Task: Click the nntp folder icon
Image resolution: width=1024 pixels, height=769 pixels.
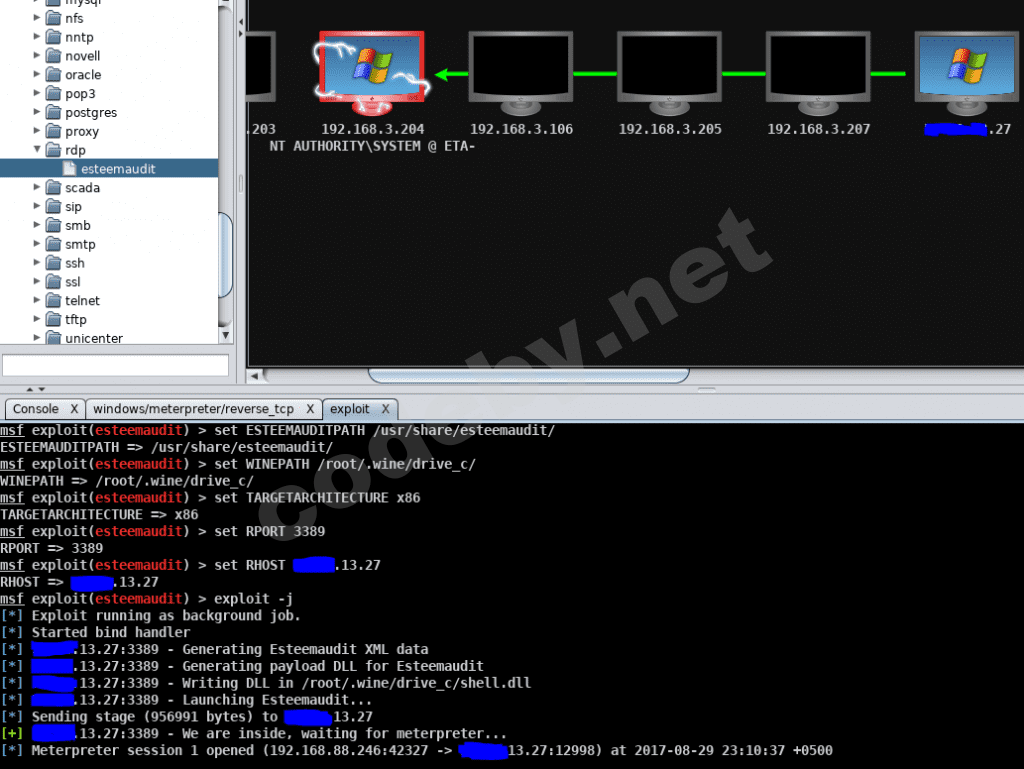Action: [54, 37]
